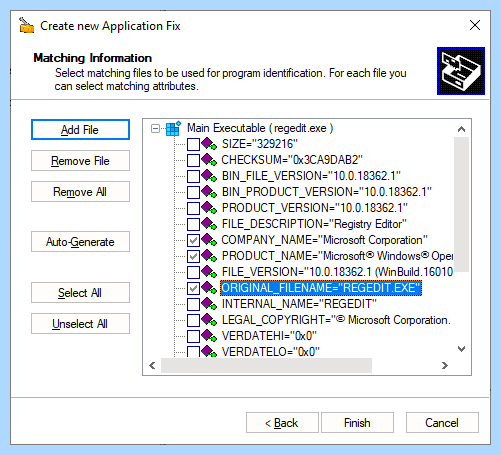
Task: Select the INTERNAL_NAME="REGEDIT" row
Action: pyautogui.click(x=299, y=304)
